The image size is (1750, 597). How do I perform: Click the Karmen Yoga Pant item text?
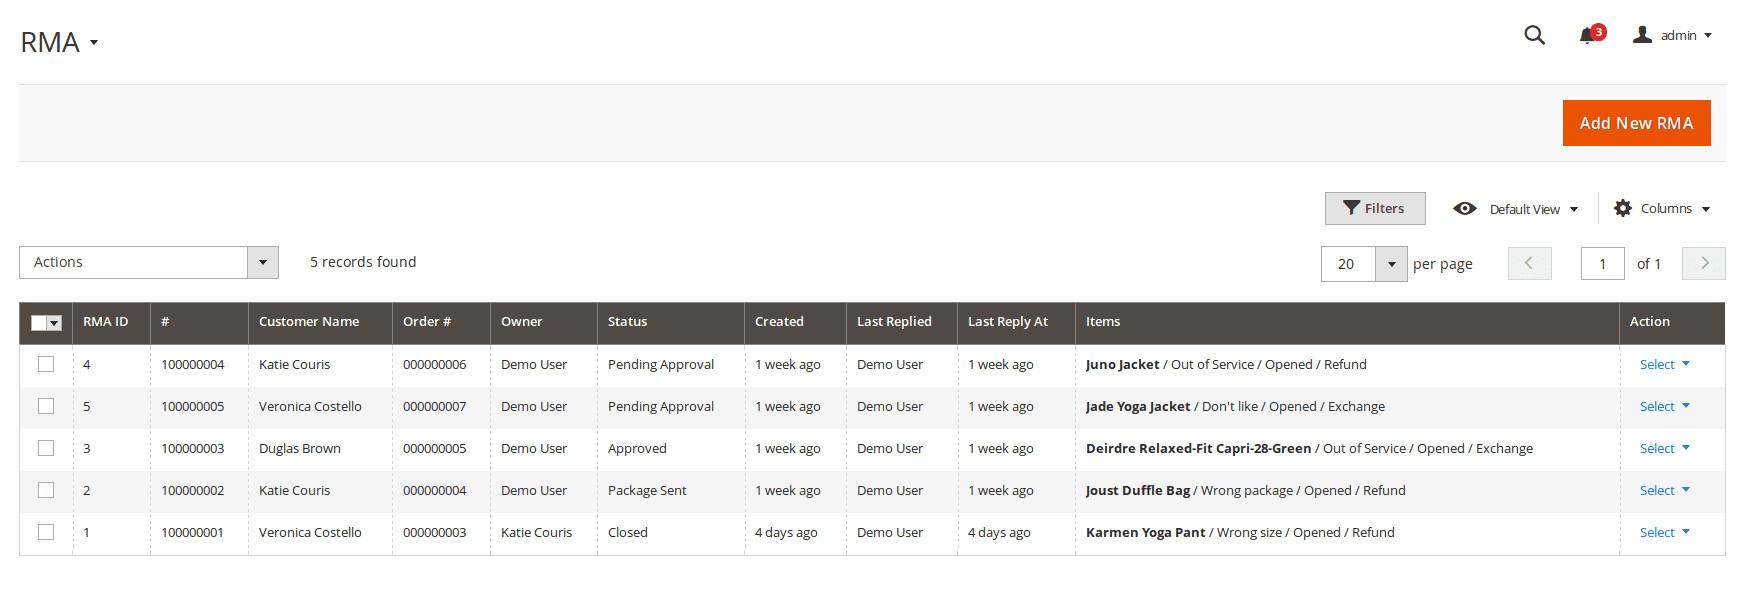(x=1145, y=532)
